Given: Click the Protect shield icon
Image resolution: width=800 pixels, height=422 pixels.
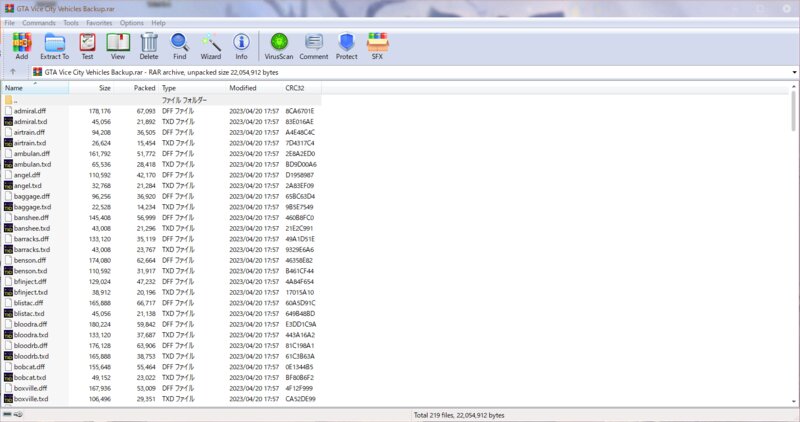Looking at the screenshot, I should pos(346,46).
